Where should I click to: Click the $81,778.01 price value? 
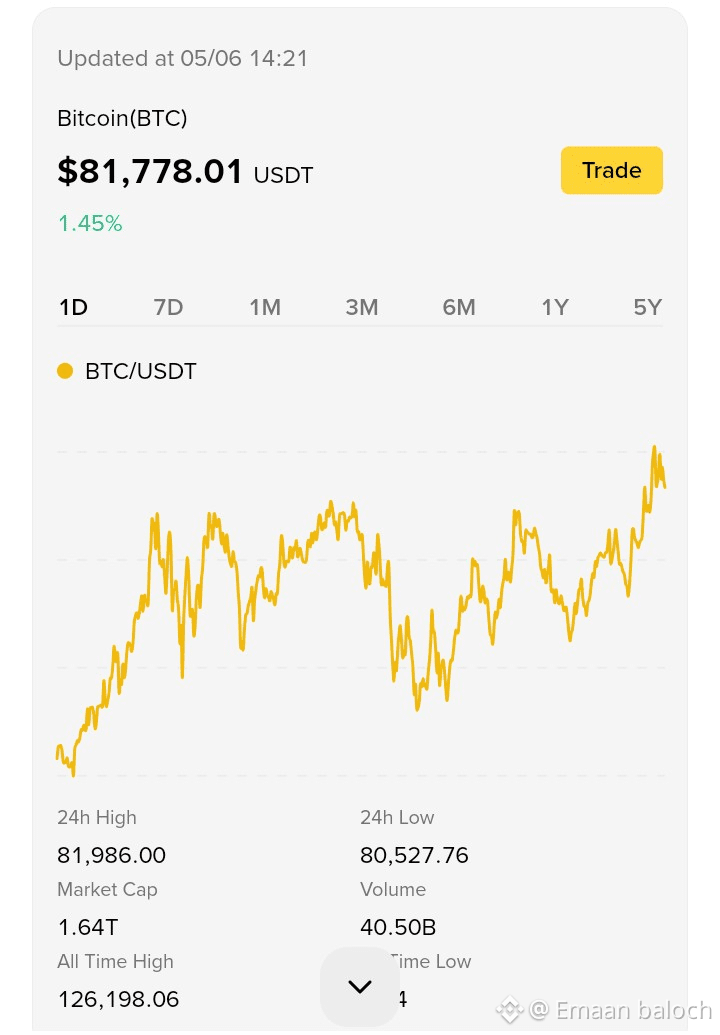point(150,171)
